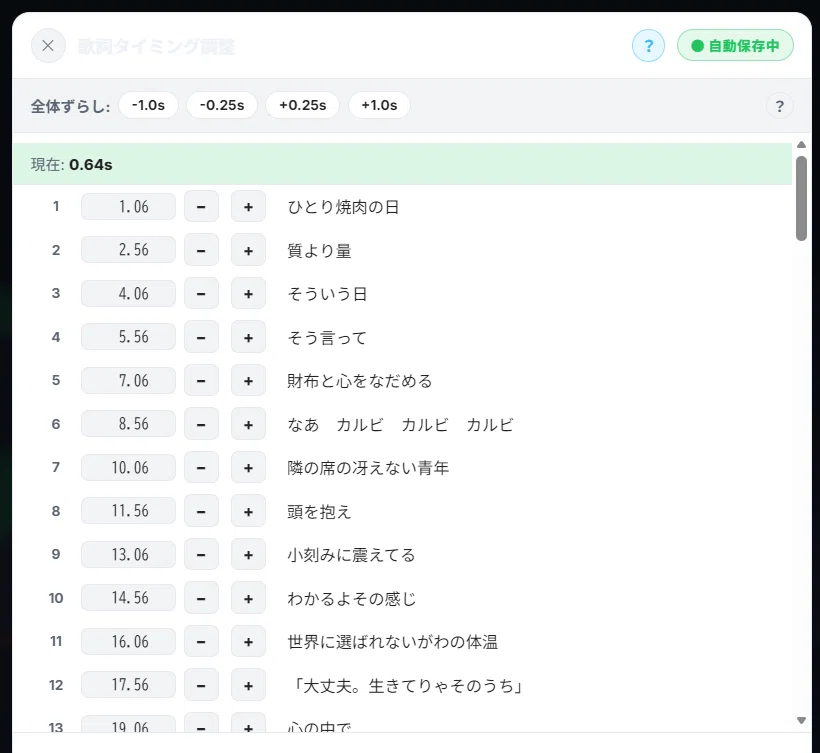
Task: Click the scrollbar down arrow
Action: 801,721
